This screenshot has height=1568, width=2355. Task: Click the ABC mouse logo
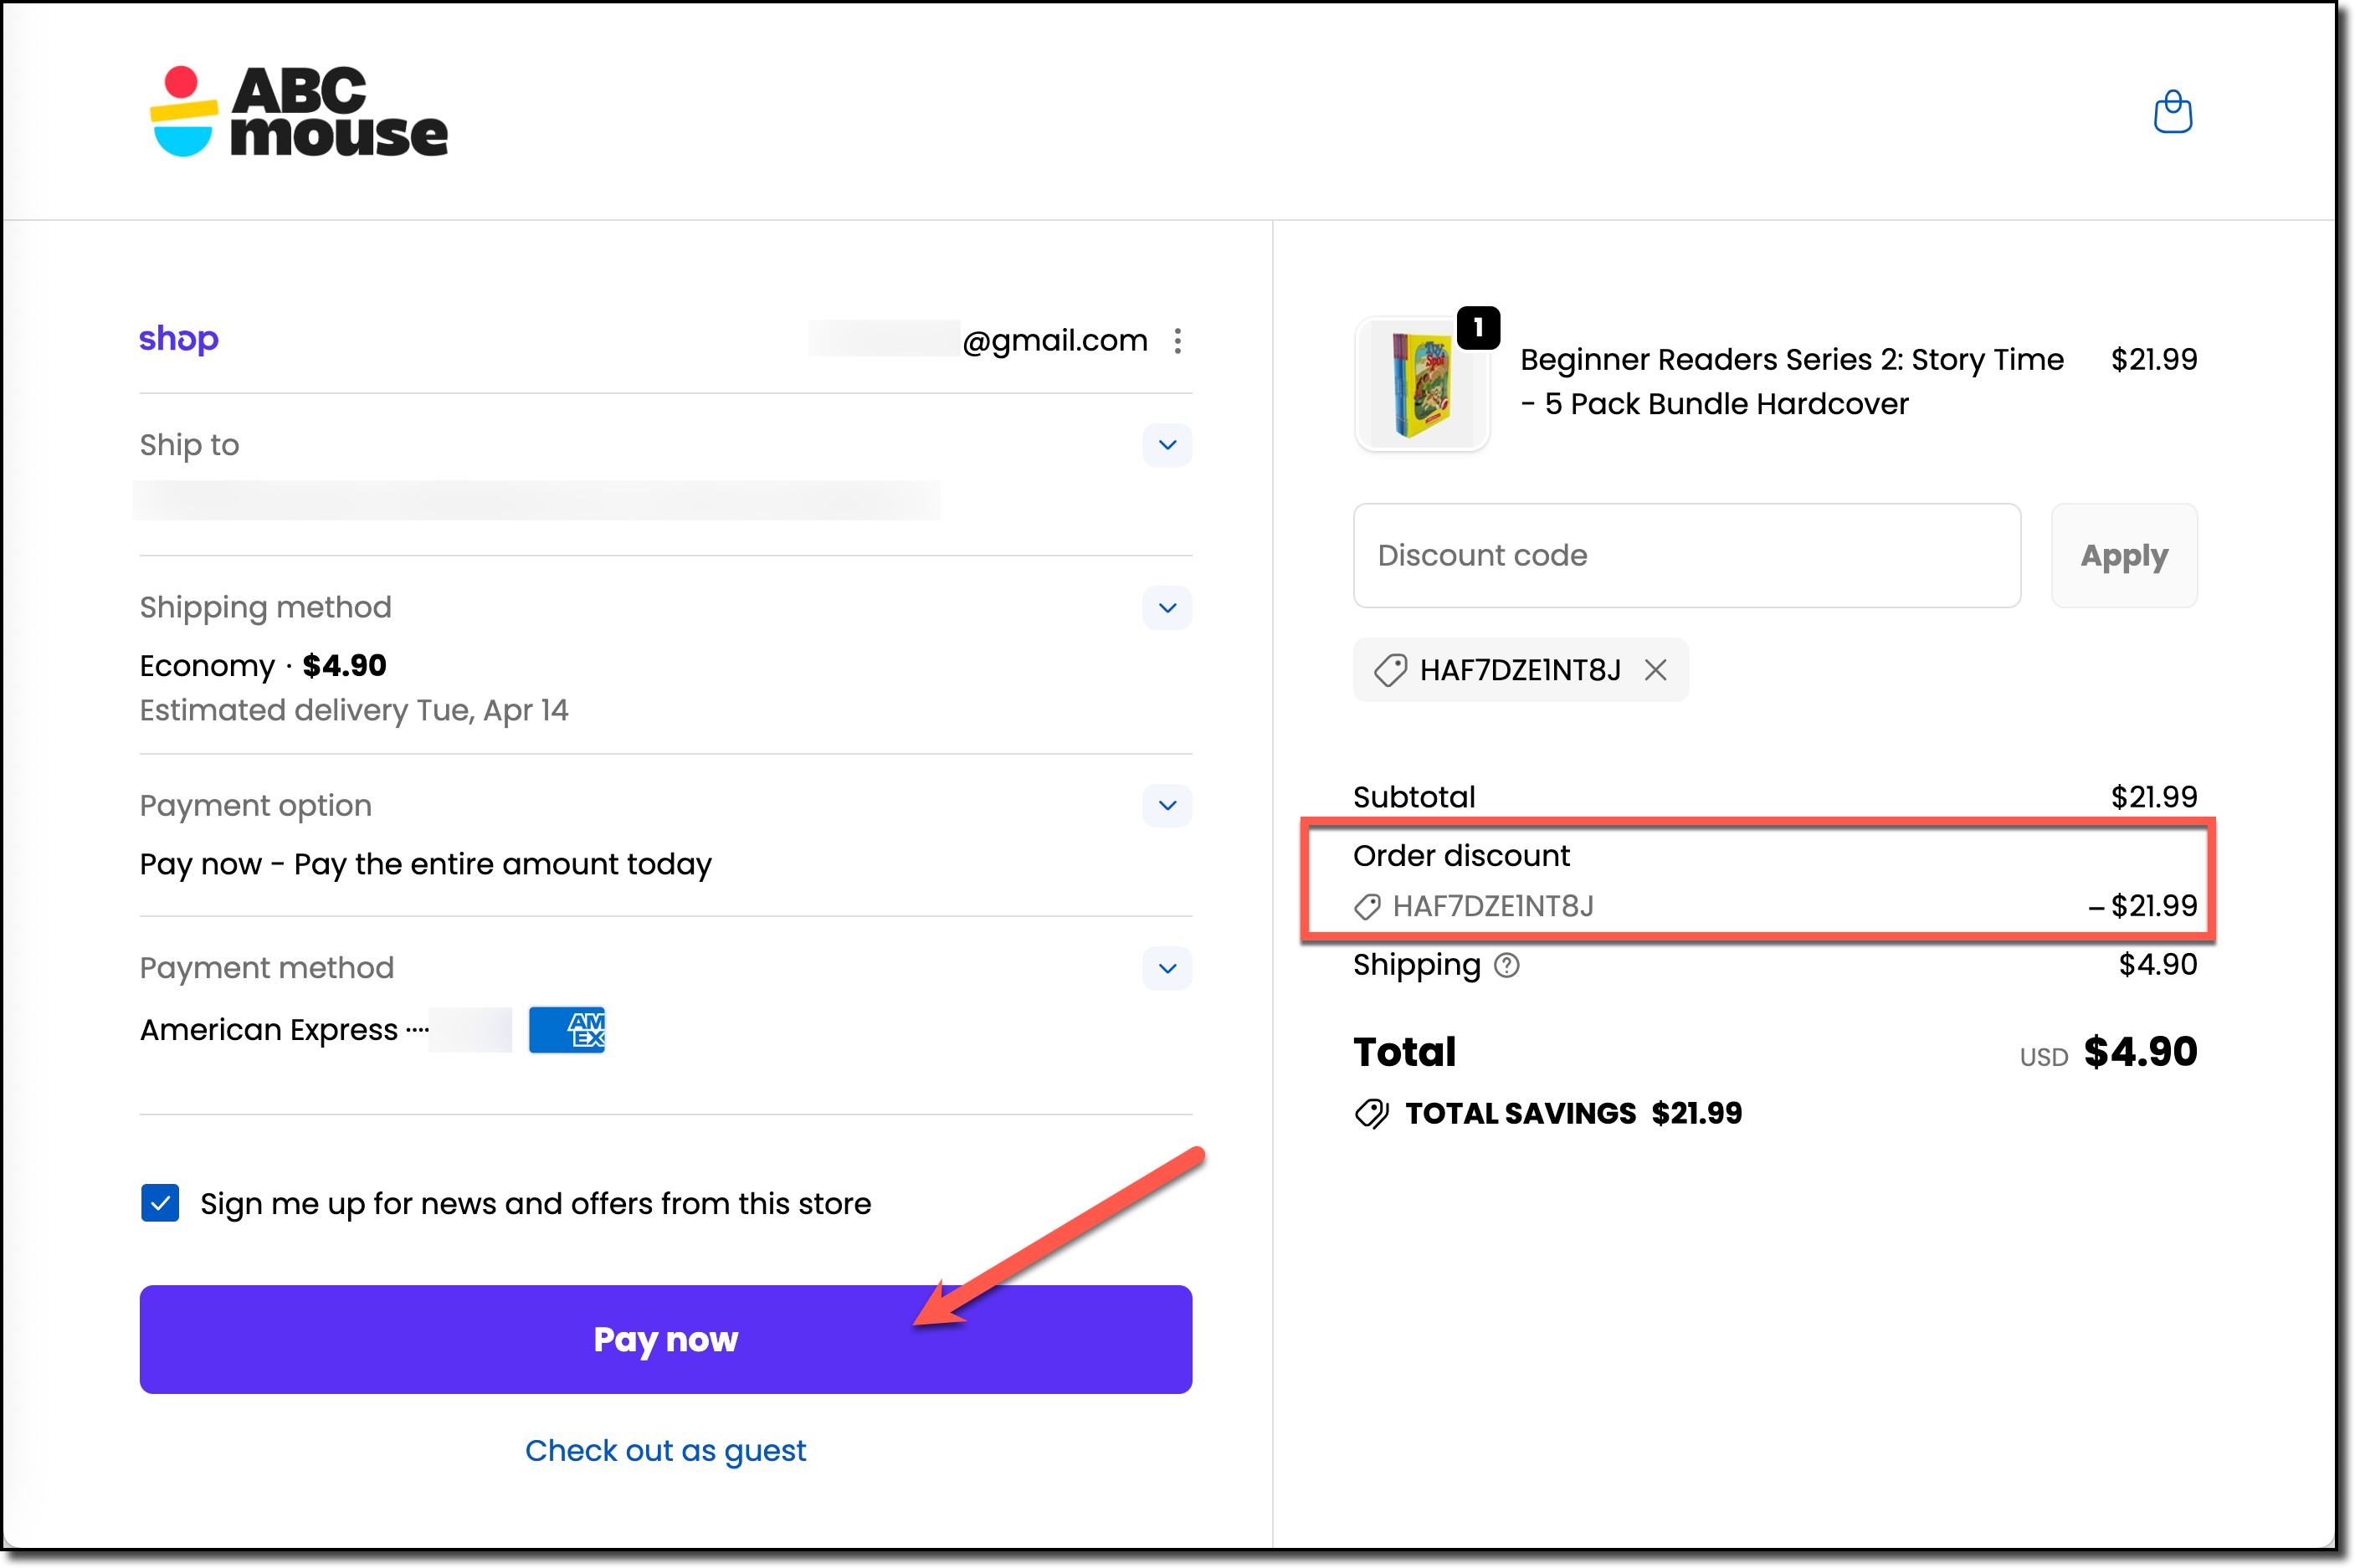[298, 111]
